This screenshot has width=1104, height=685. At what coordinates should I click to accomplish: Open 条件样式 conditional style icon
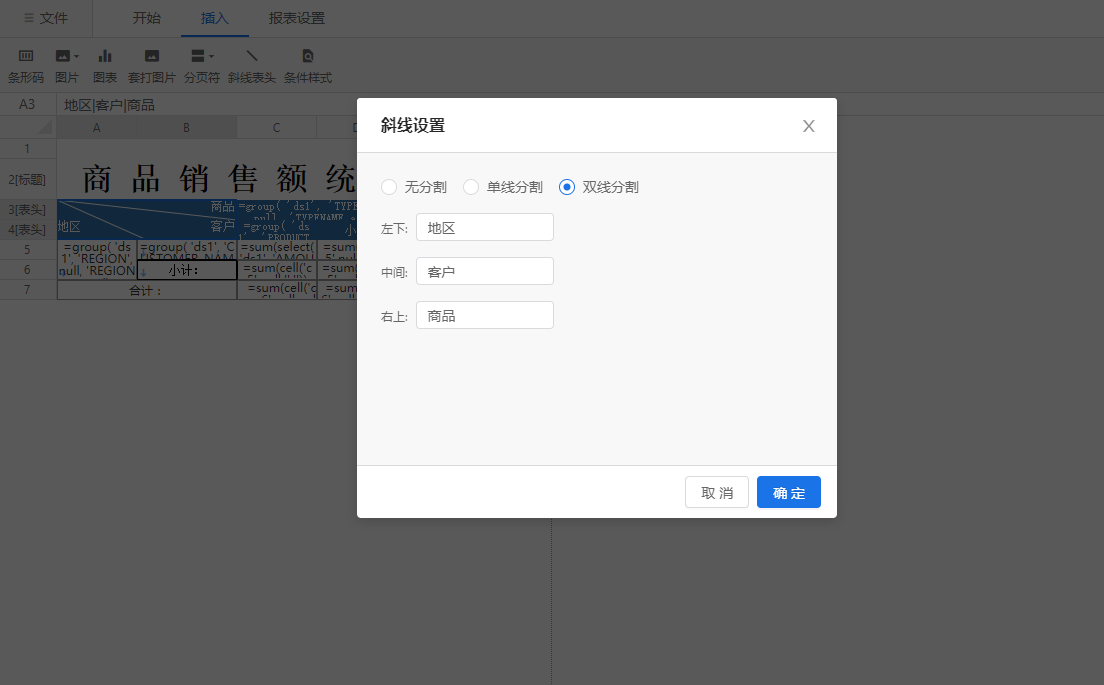308,56
